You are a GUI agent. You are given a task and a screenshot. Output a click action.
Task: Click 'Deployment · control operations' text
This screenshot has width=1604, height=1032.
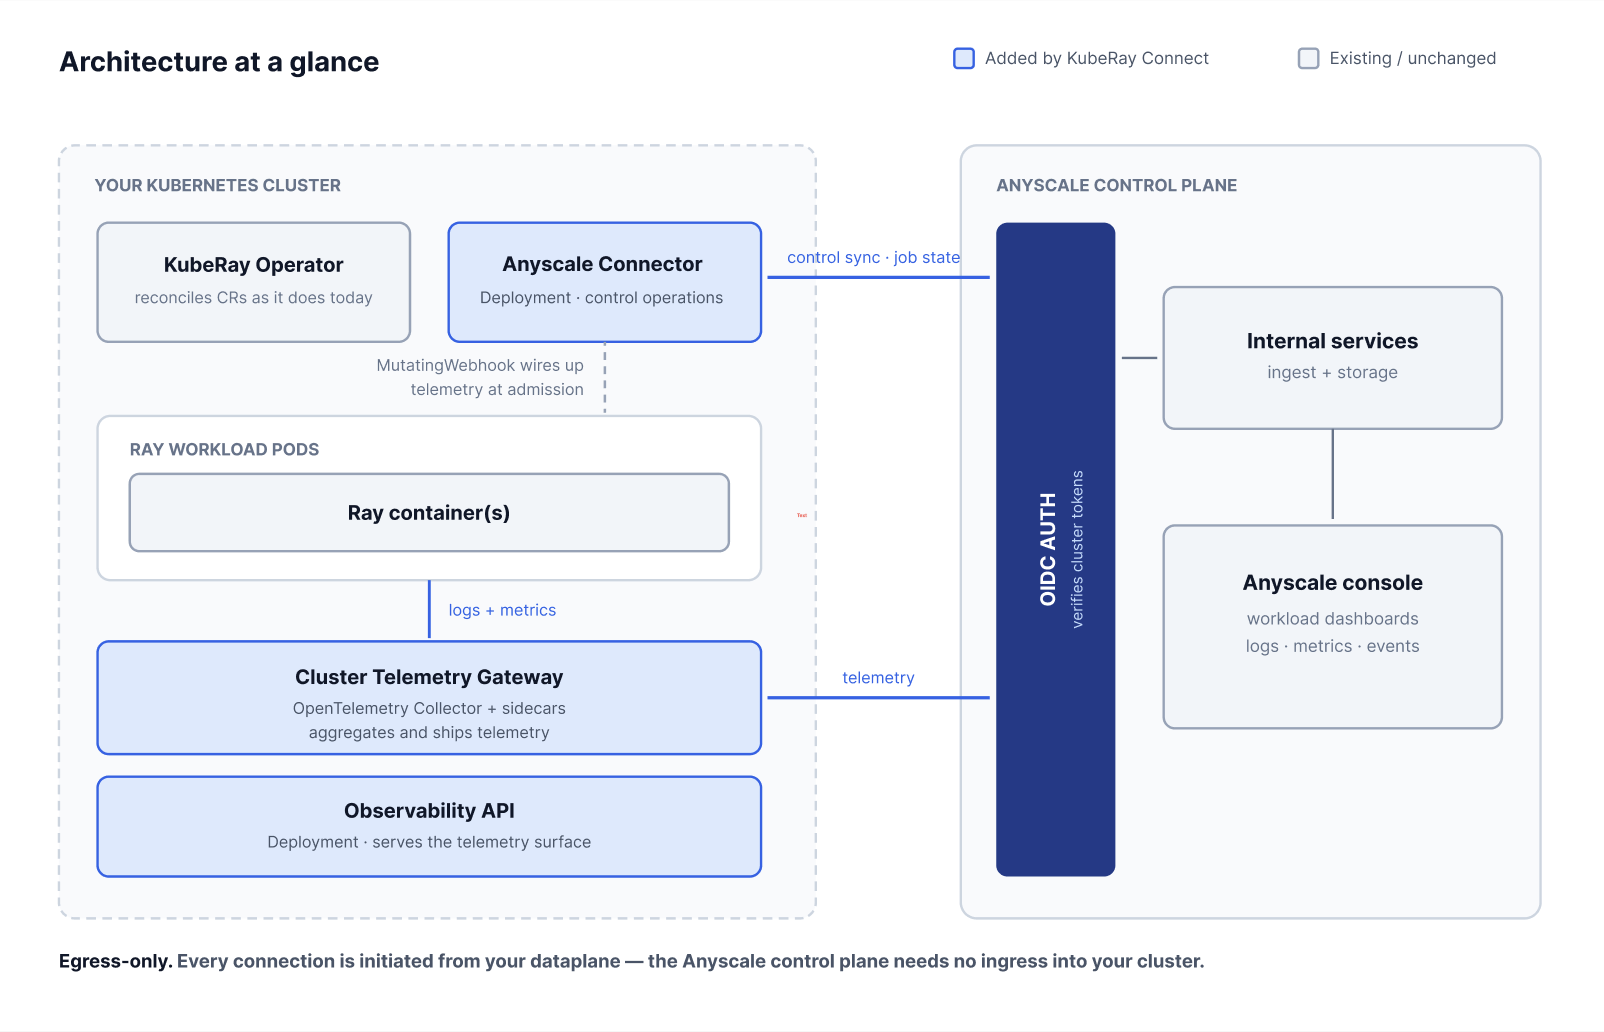coord(601,297)
